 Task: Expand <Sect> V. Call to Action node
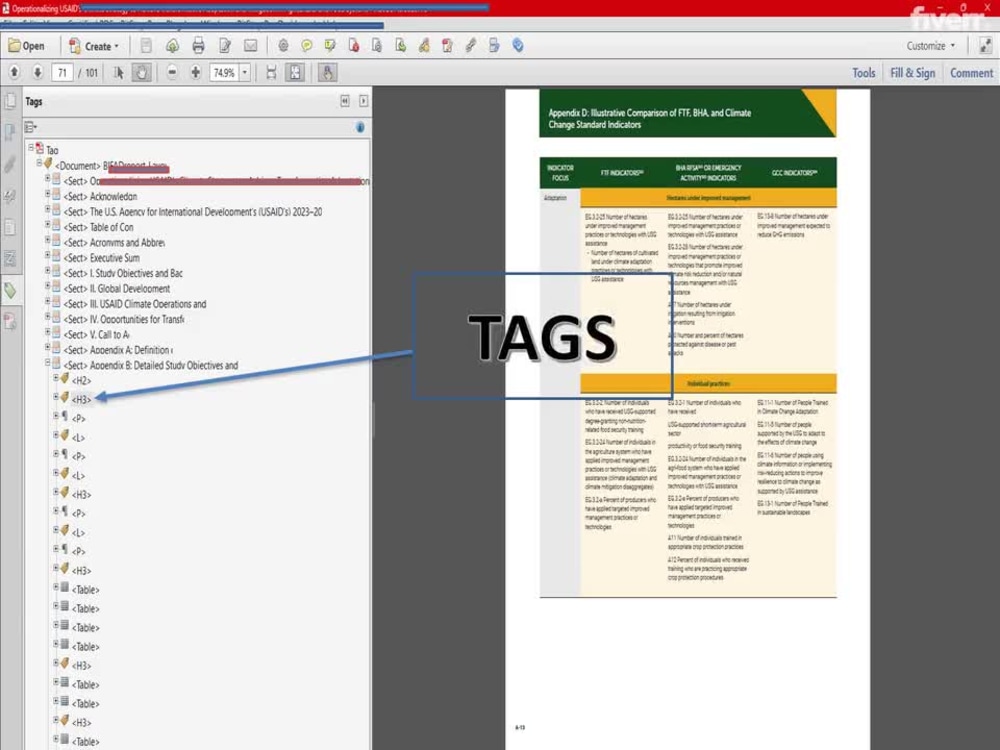click(47, 332)
